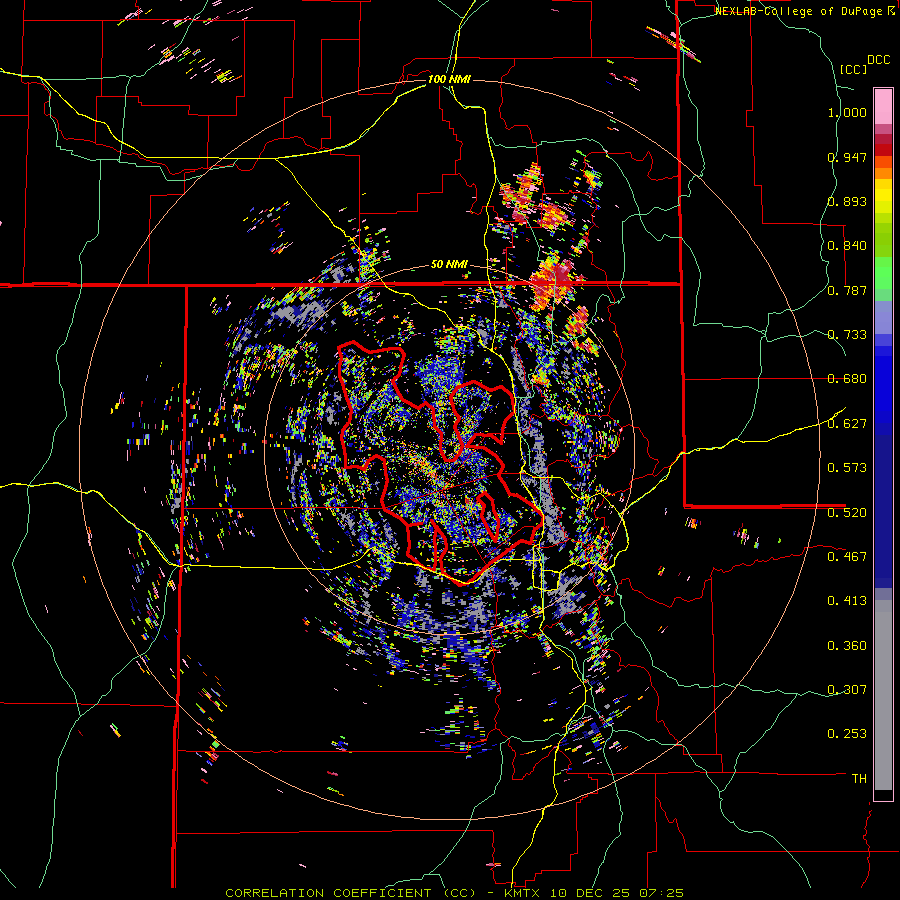Click the 0.680 scale label
This screenshot has height=900, width=900.
tap(847, 379)
